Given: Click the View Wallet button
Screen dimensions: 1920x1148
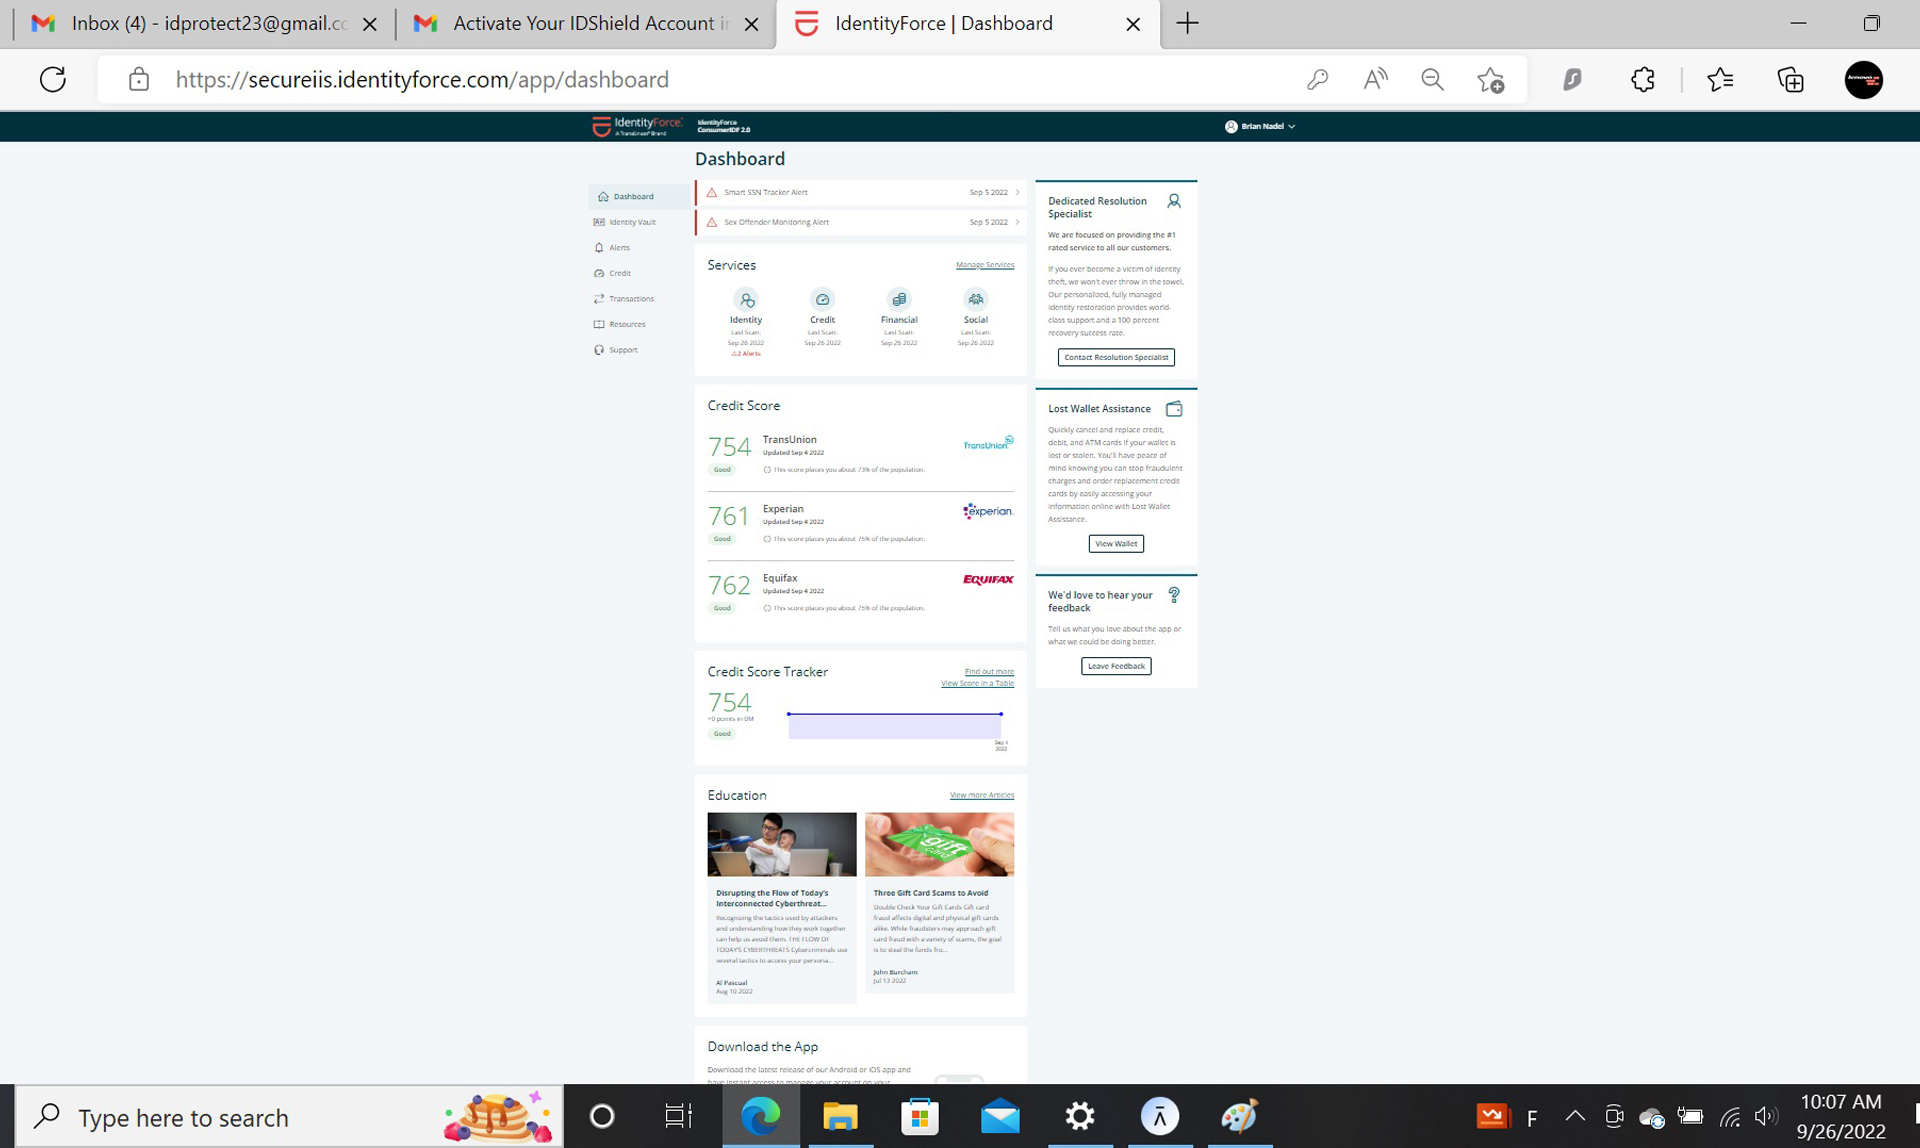Looking at the screenshot, I should click(x=1115, y=544).
